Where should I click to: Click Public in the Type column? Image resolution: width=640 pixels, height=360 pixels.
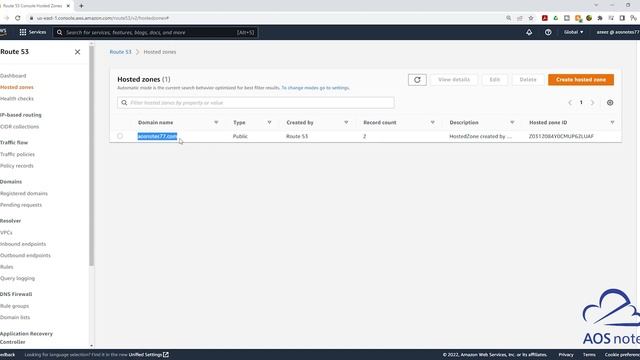240,136
